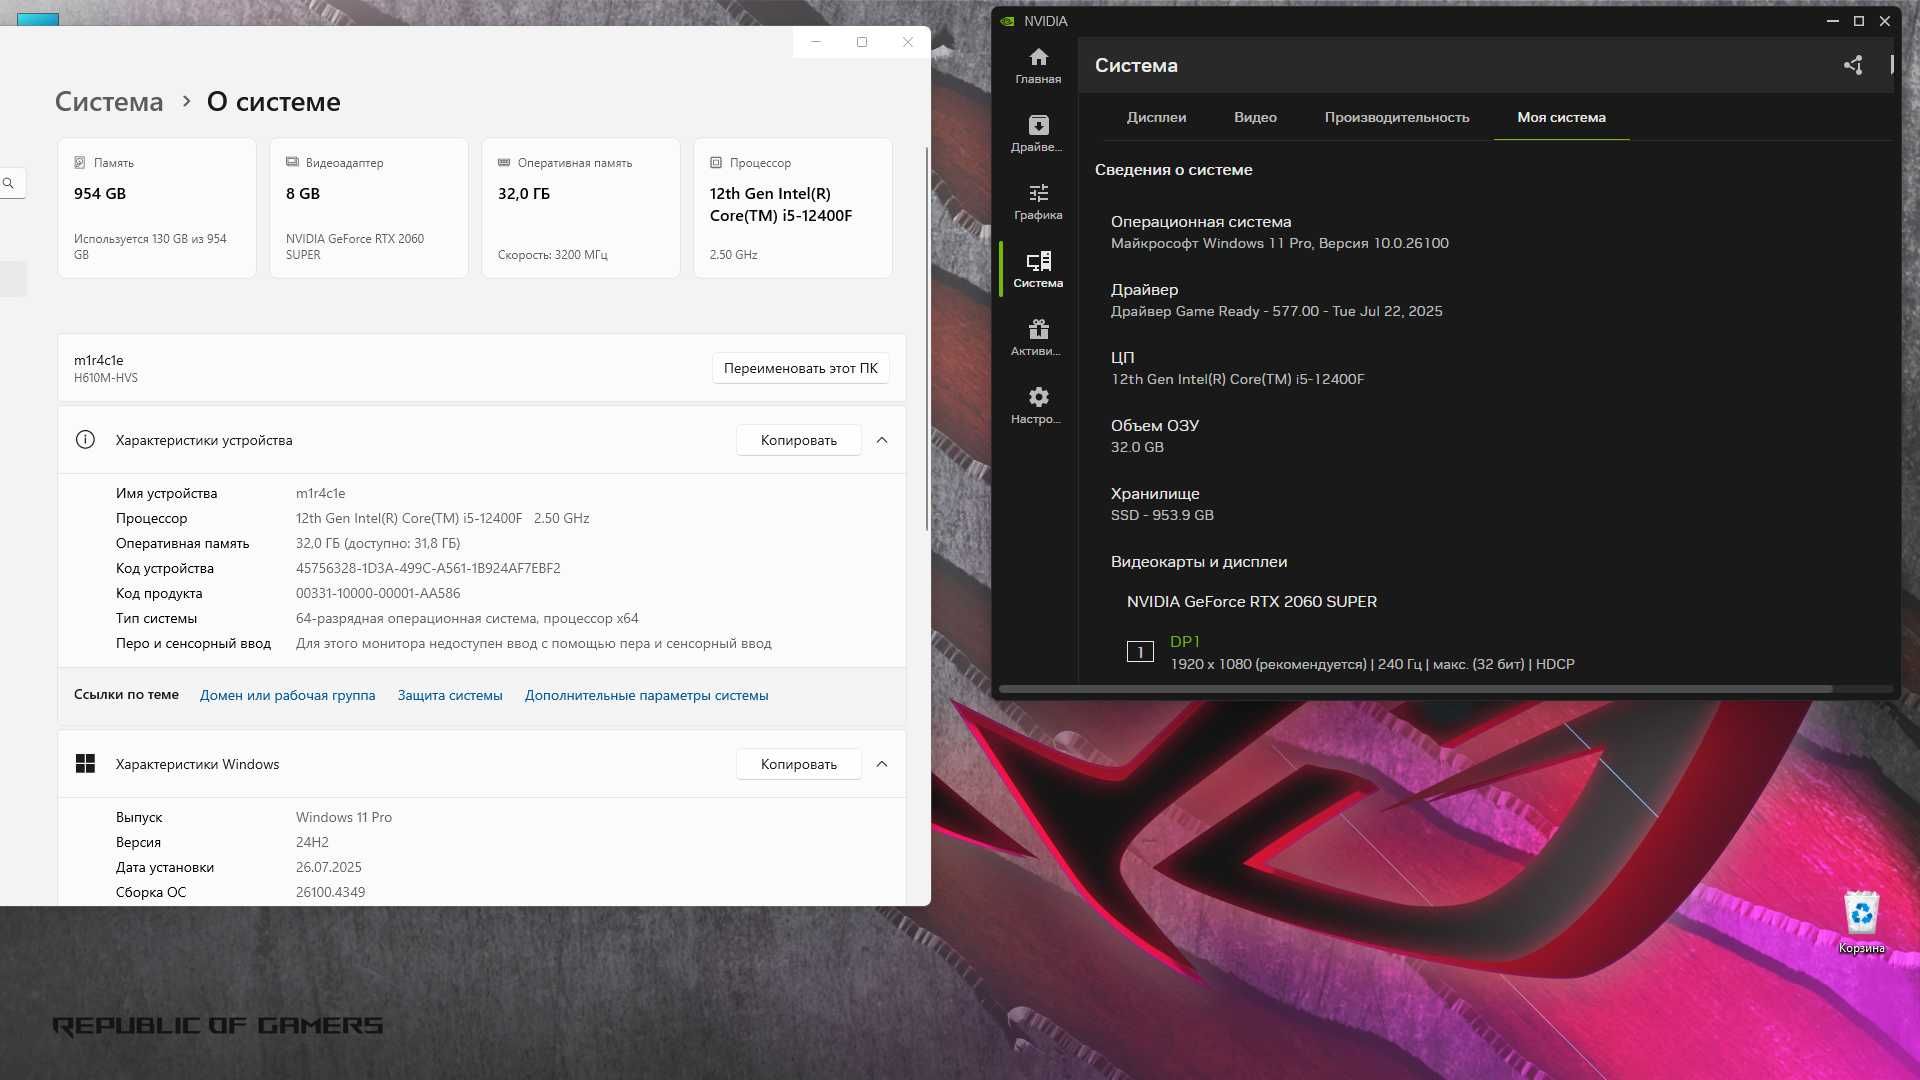Click Майкрософт Windows 11 Pro version line
The width and height of the screenshot is (1920, 1080).
pyautogui.click(x=1279, y=243)
